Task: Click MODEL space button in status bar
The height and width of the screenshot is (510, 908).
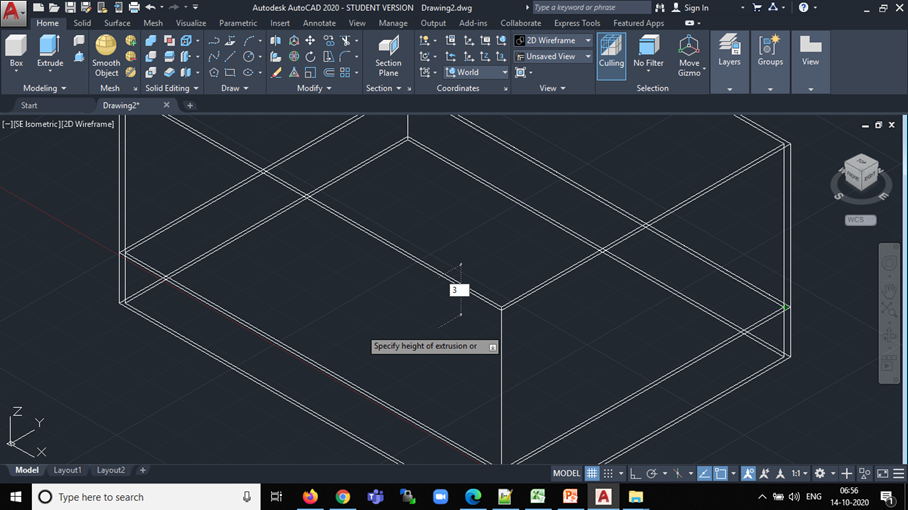Action: (566, 473)
